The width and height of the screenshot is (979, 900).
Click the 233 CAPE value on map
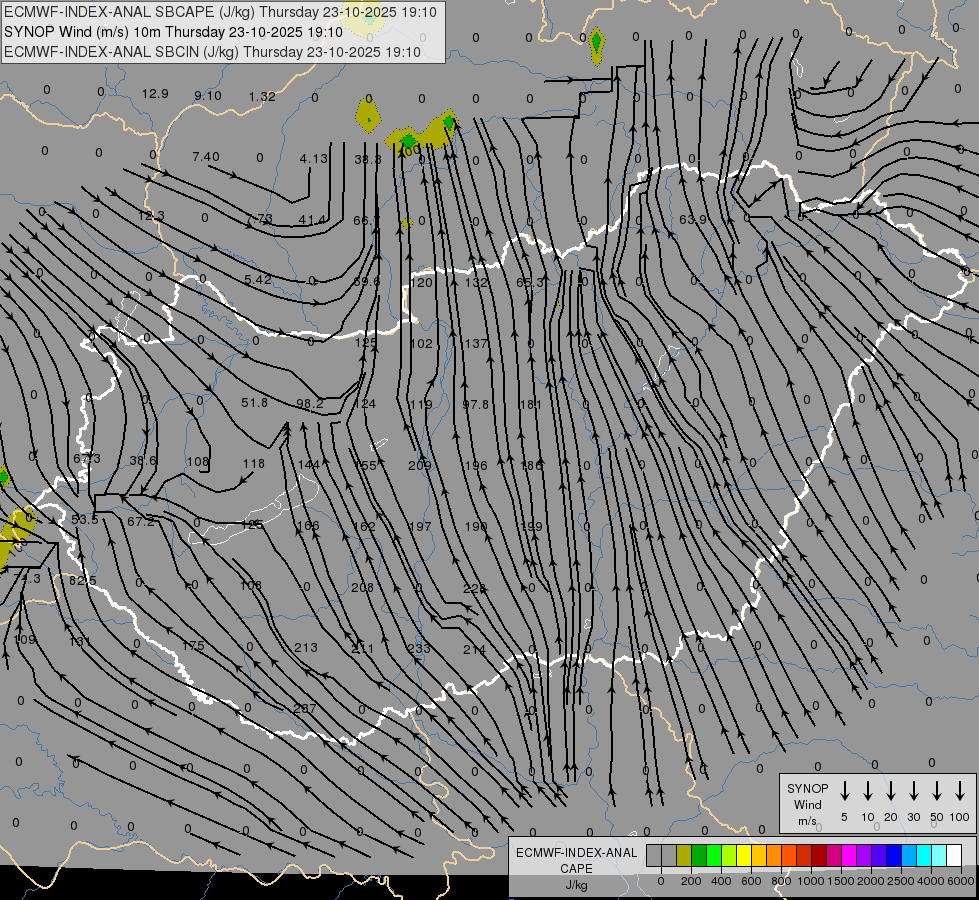tap(418, 648)
